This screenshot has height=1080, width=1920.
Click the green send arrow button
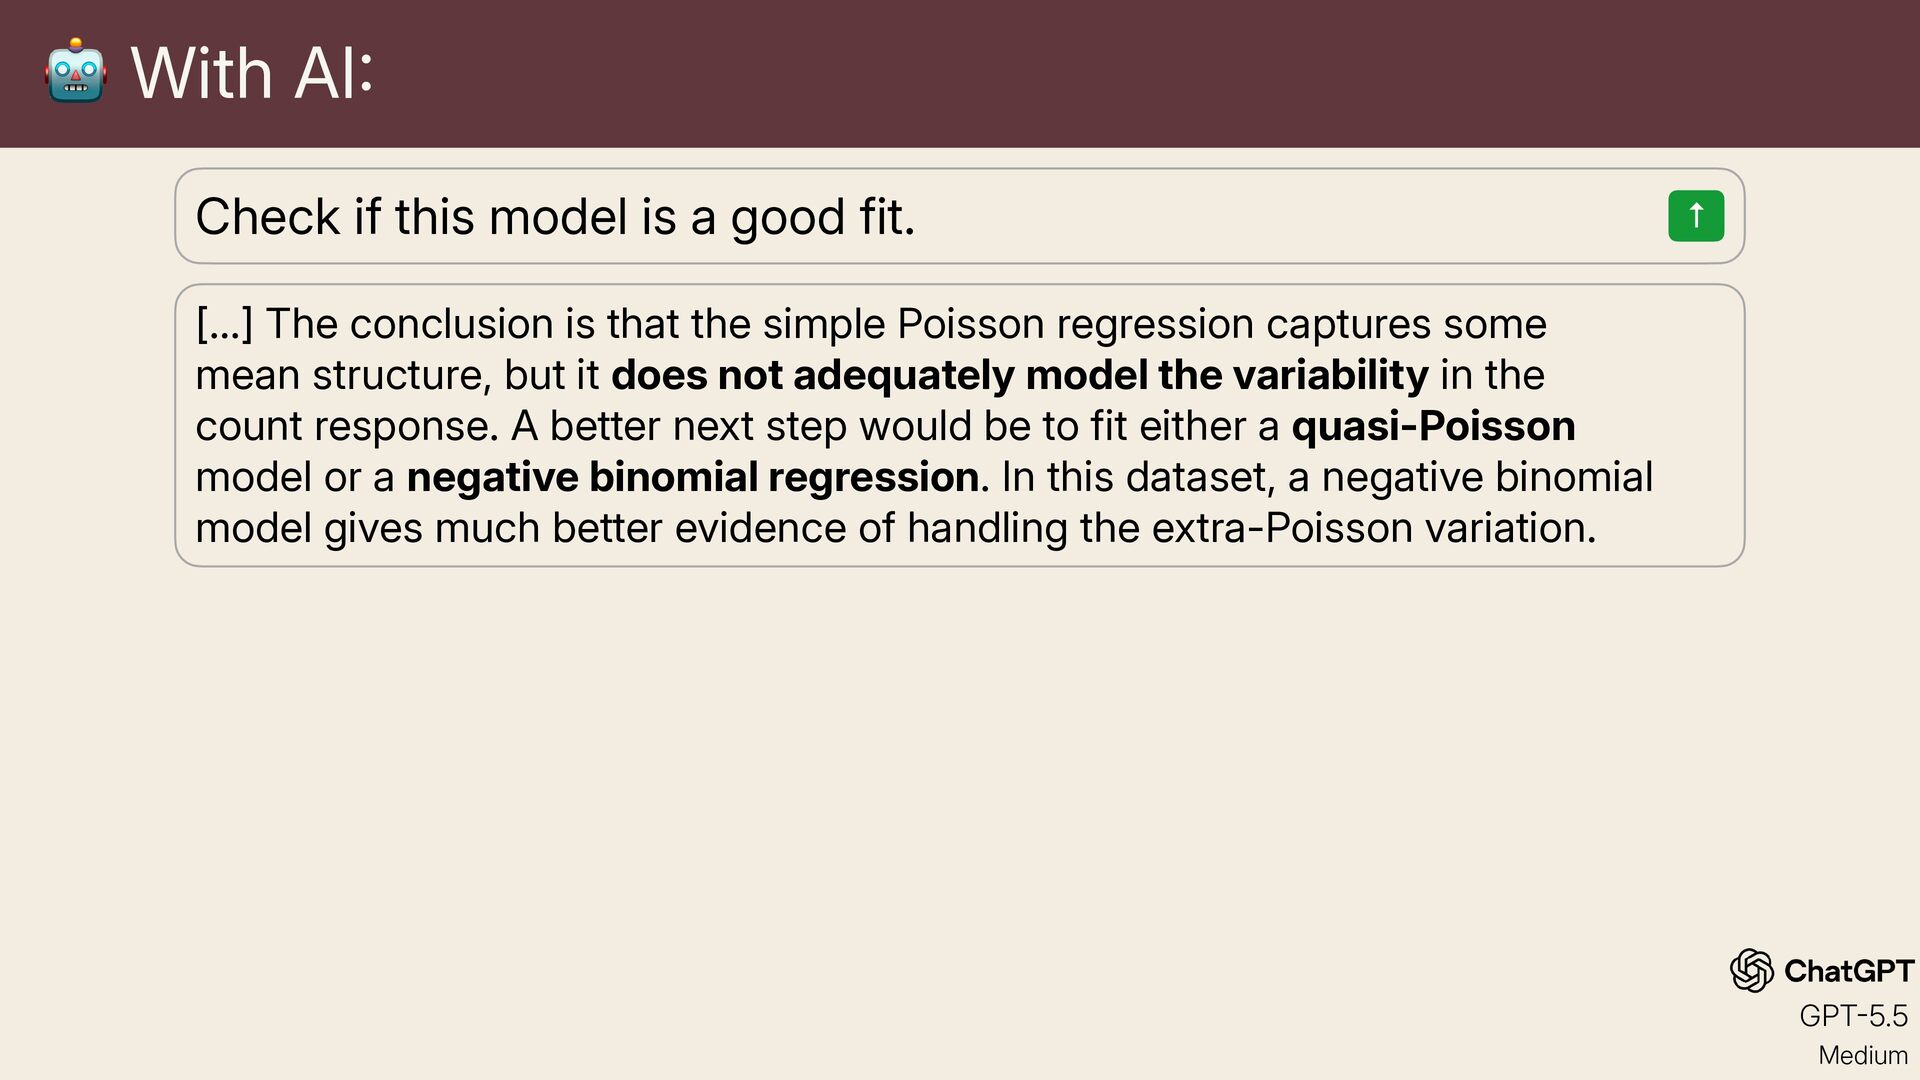tap(1696, 215)
